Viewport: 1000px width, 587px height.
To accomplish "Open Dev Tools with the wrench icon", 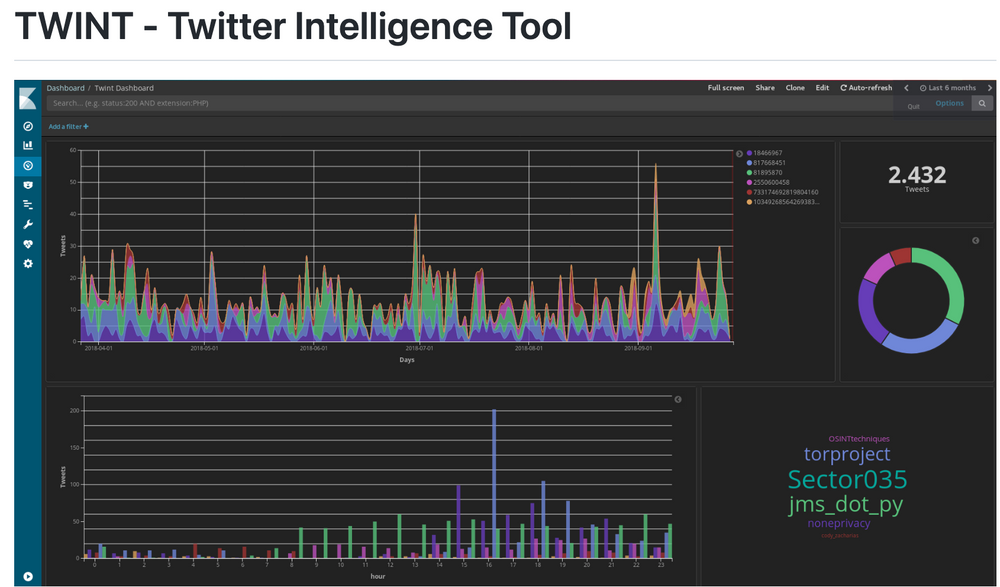I will [x=27, y=224].
